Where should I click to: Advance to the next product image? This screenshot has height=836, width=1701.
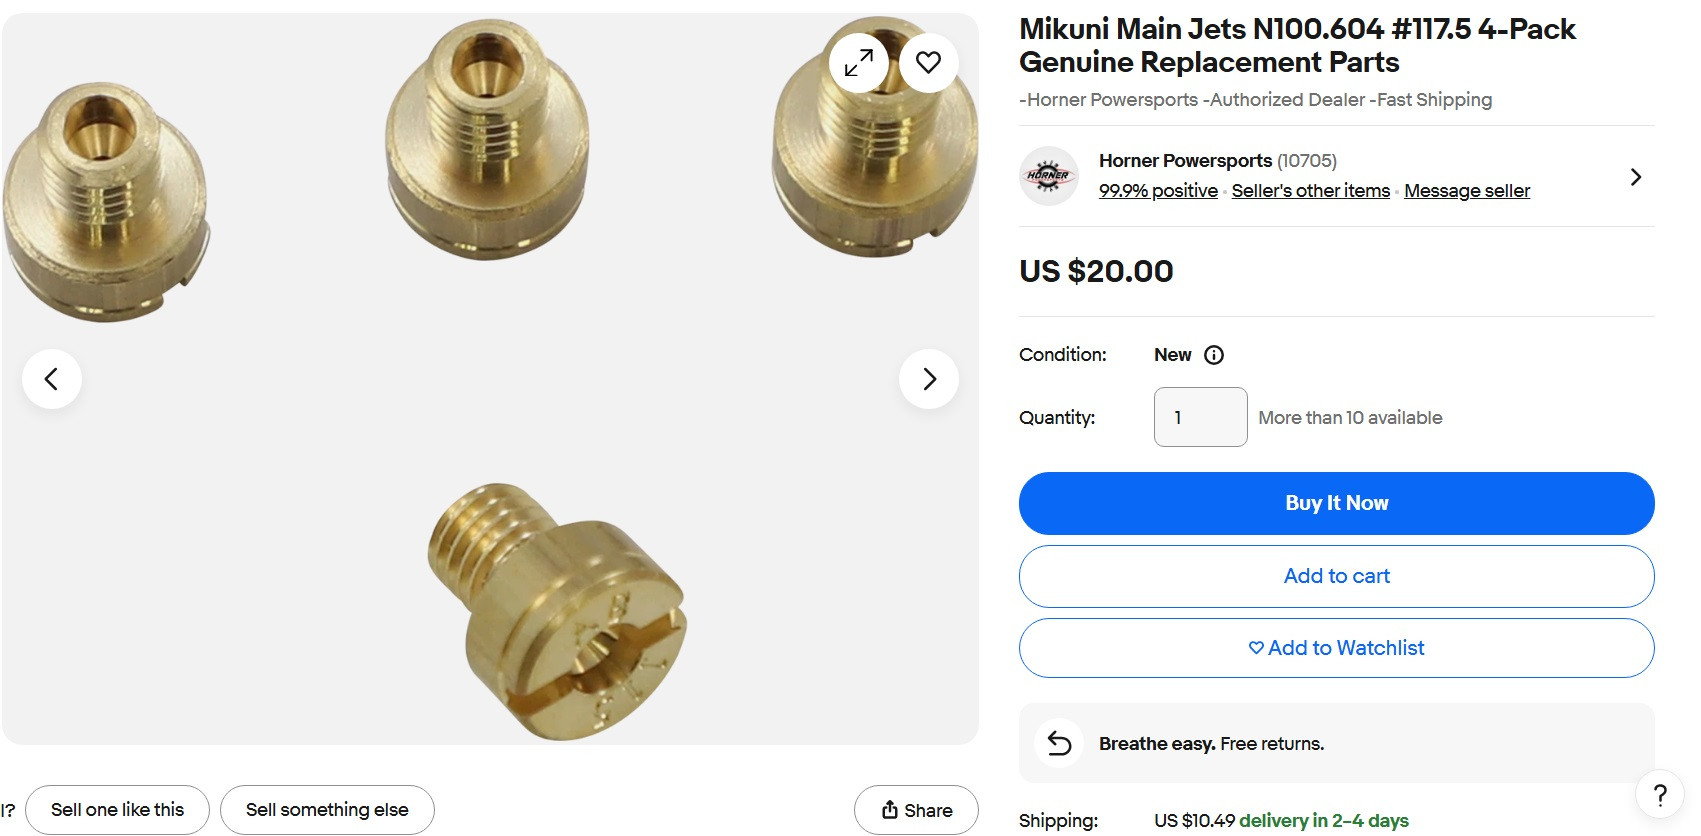coord(929,379)
